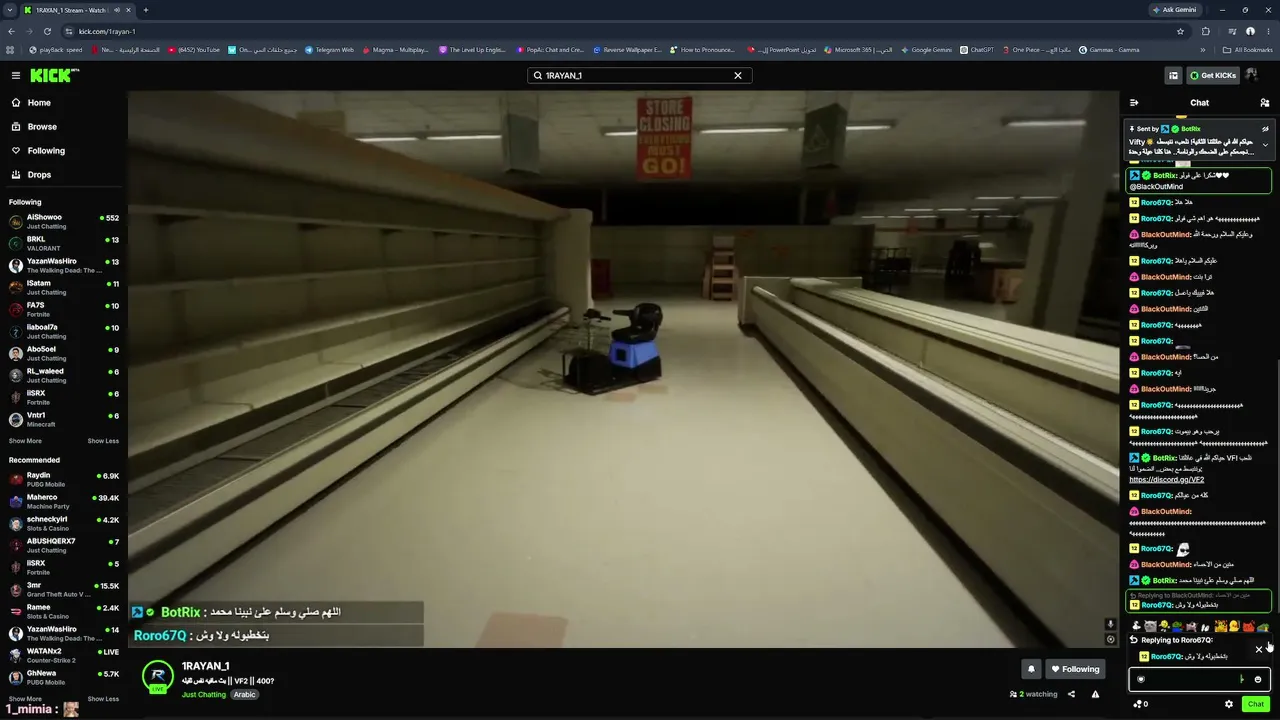Reload the page with the refresh icon
Screen dimensions: 1280x720
click(48, 31)
